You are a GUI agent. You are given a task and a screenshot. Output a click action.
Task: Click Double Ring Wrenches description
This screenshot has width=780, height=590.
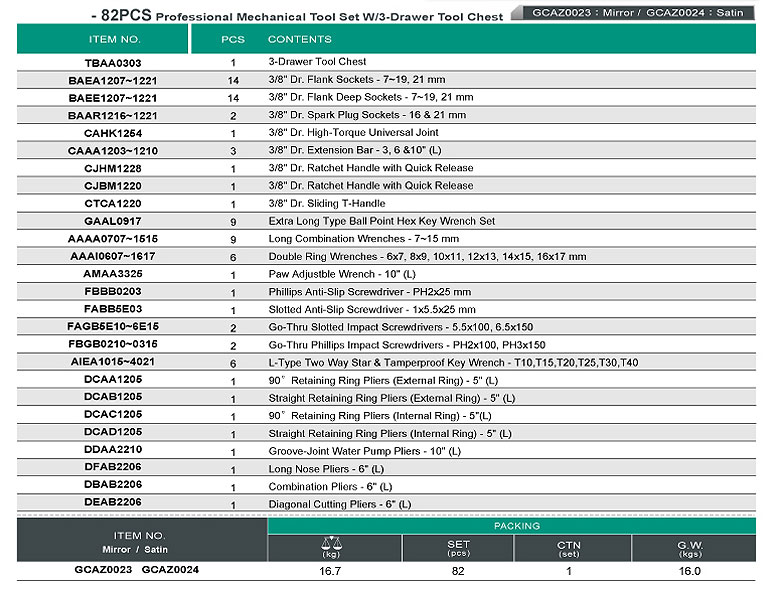click(x=427, y=256)
